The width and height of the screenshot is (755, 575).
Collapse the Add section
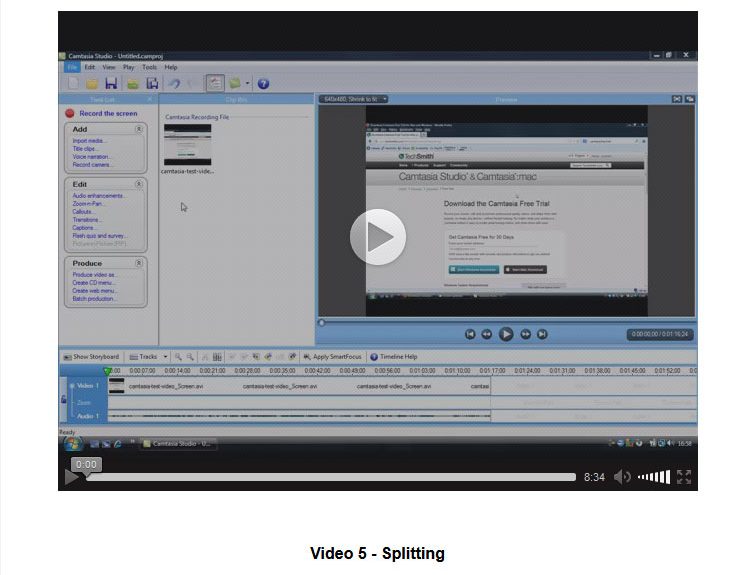[x=139, y=129]
